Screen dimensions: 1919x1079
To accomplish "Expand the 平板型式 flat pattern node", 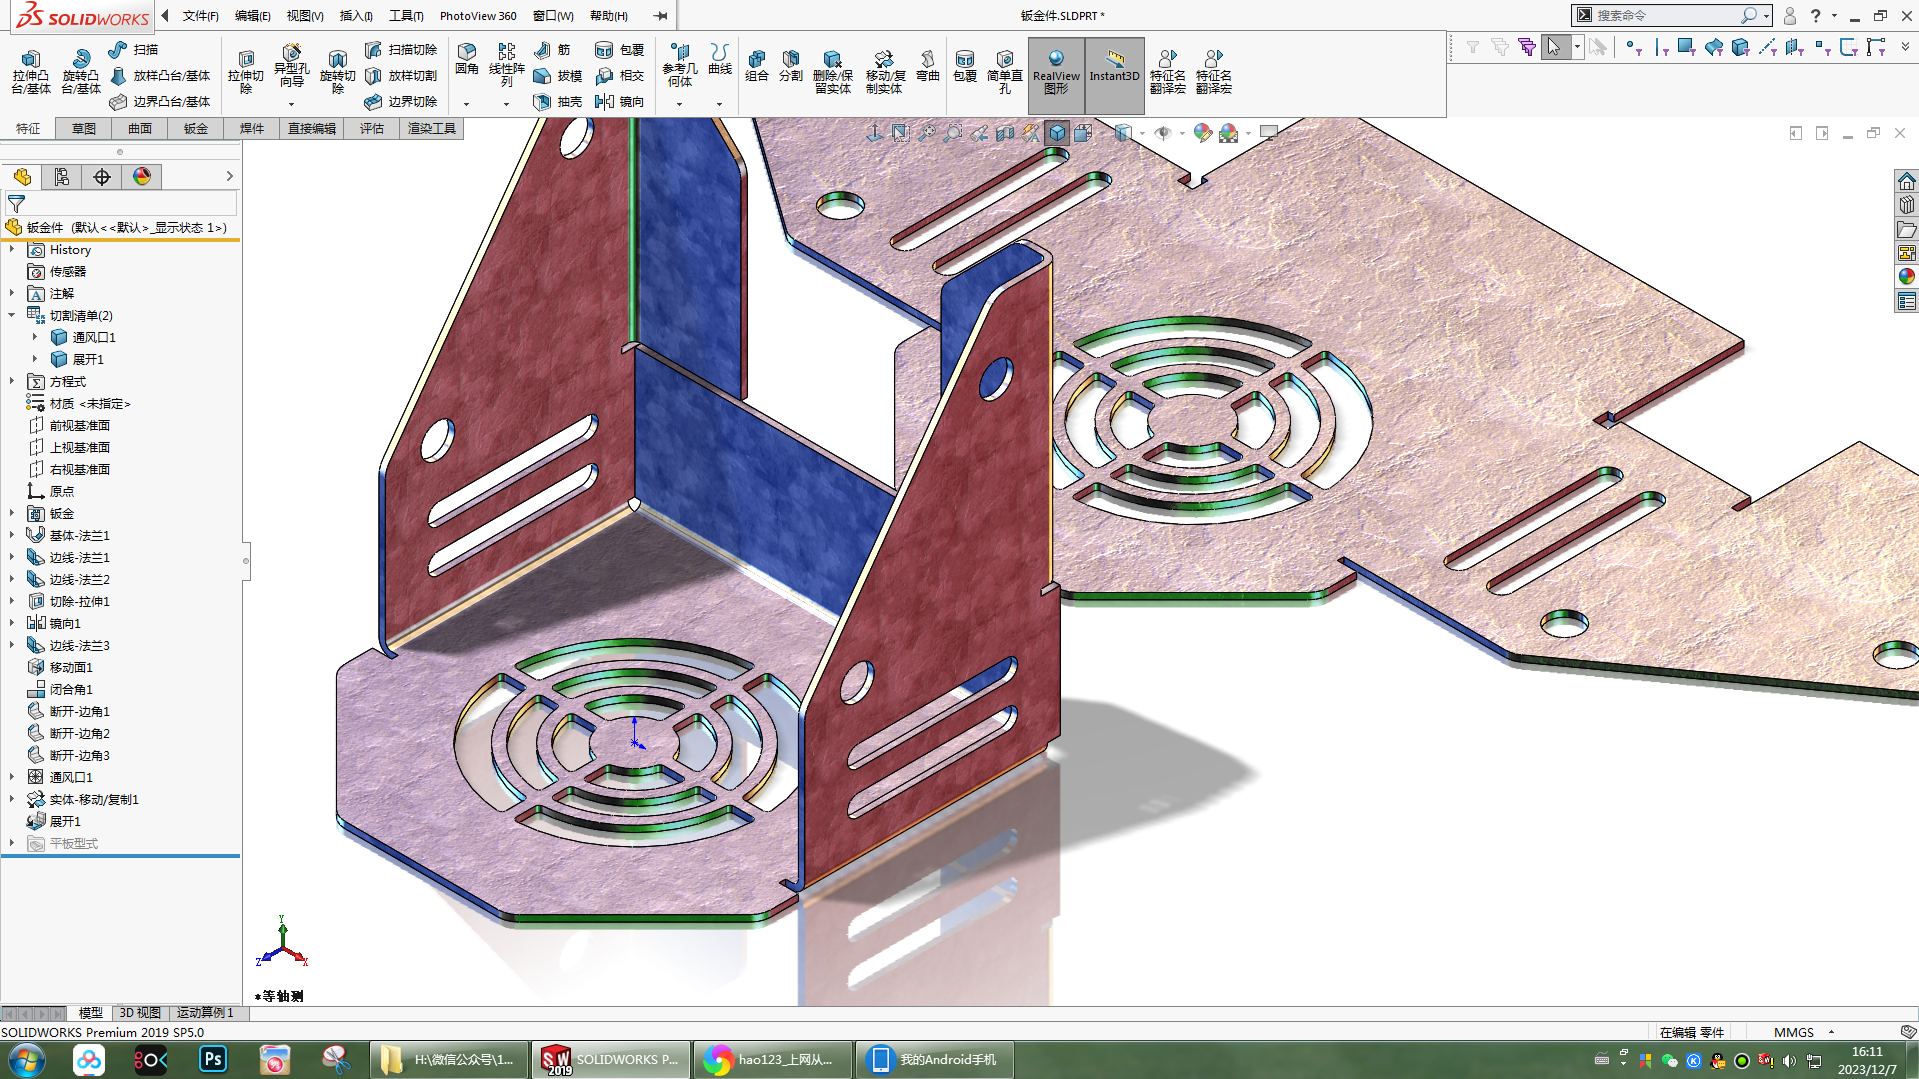I will point(12,843).
